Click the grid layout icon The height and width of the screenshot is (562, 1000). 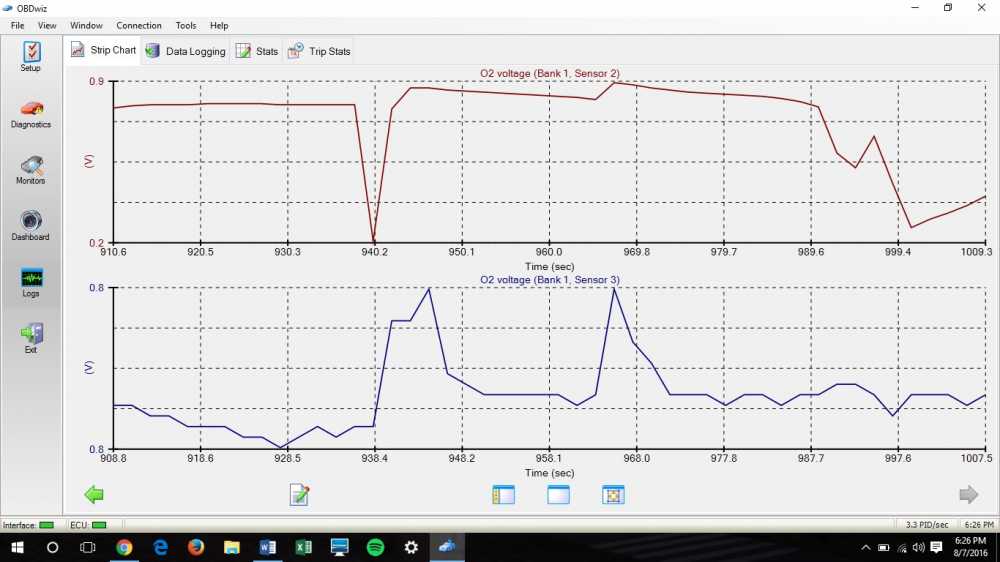(613, 494)
